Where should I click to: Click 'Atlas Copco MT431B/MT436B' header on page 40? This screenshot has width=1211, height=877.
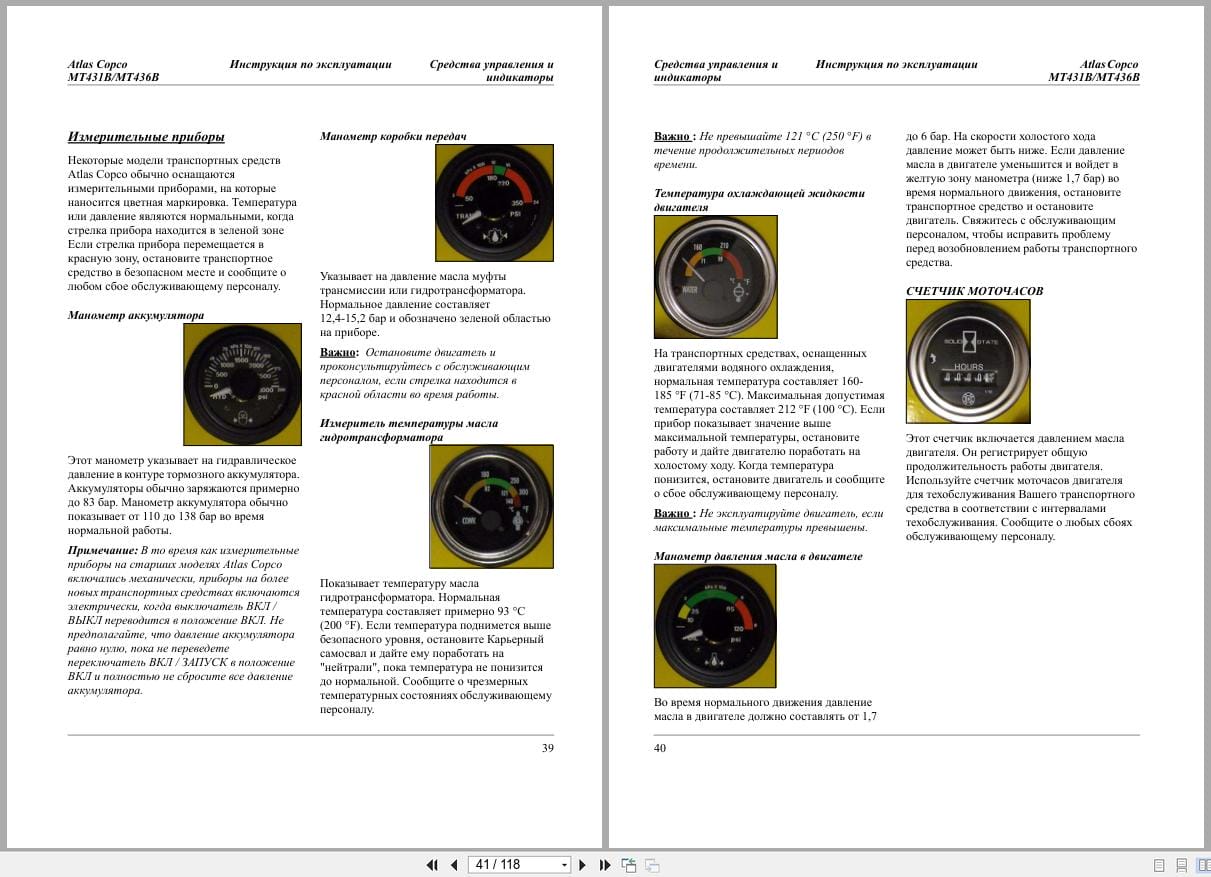click(x=1093, y=71)
